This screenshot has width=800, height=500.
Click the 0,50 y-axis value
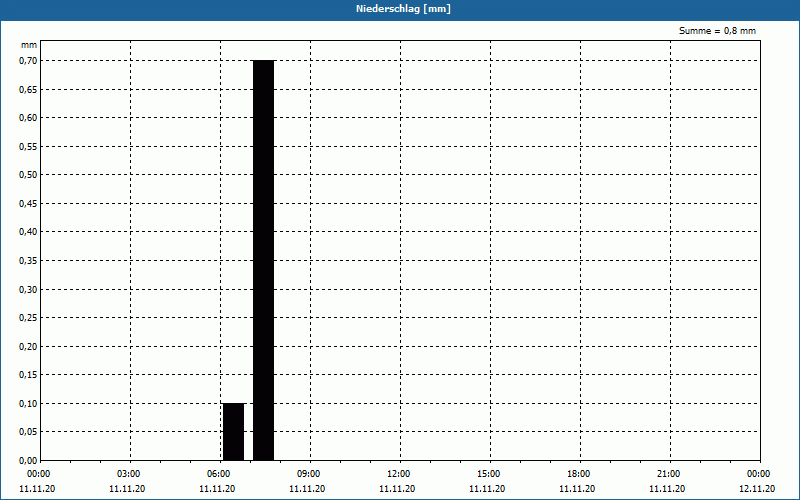click(28, 175)
